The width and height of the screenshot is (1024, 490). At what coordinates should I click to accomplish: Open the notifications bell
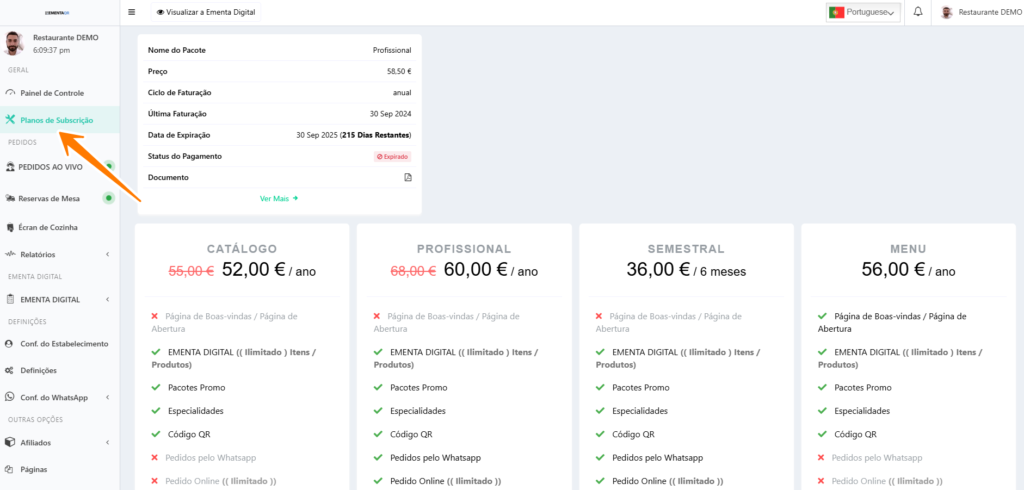918,12
